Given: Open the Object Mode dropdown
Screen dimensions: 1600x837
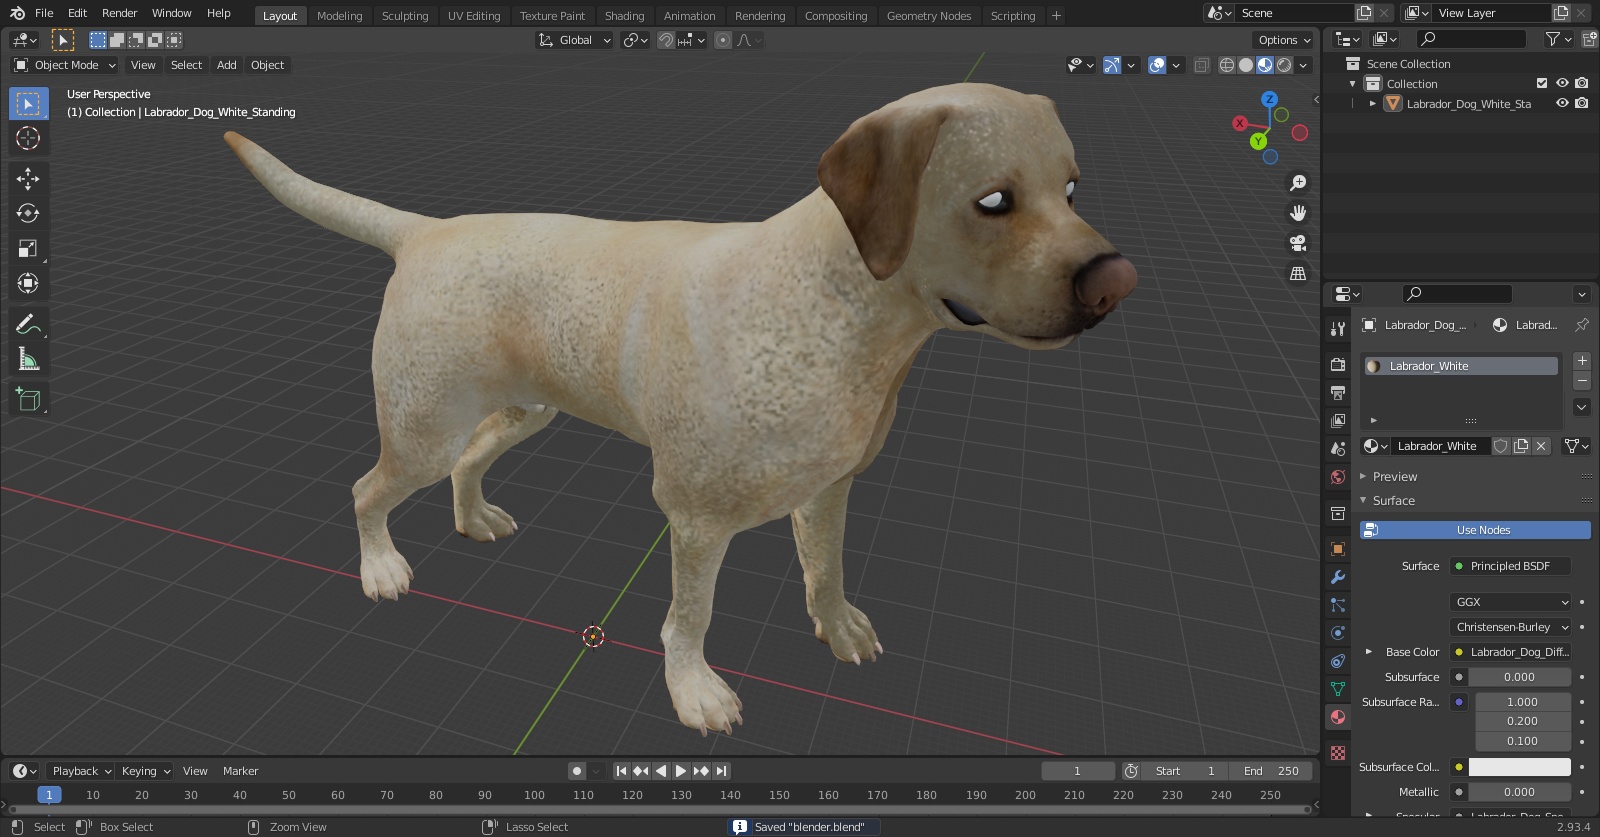Looking at the screenshot, I should (64, 65).
